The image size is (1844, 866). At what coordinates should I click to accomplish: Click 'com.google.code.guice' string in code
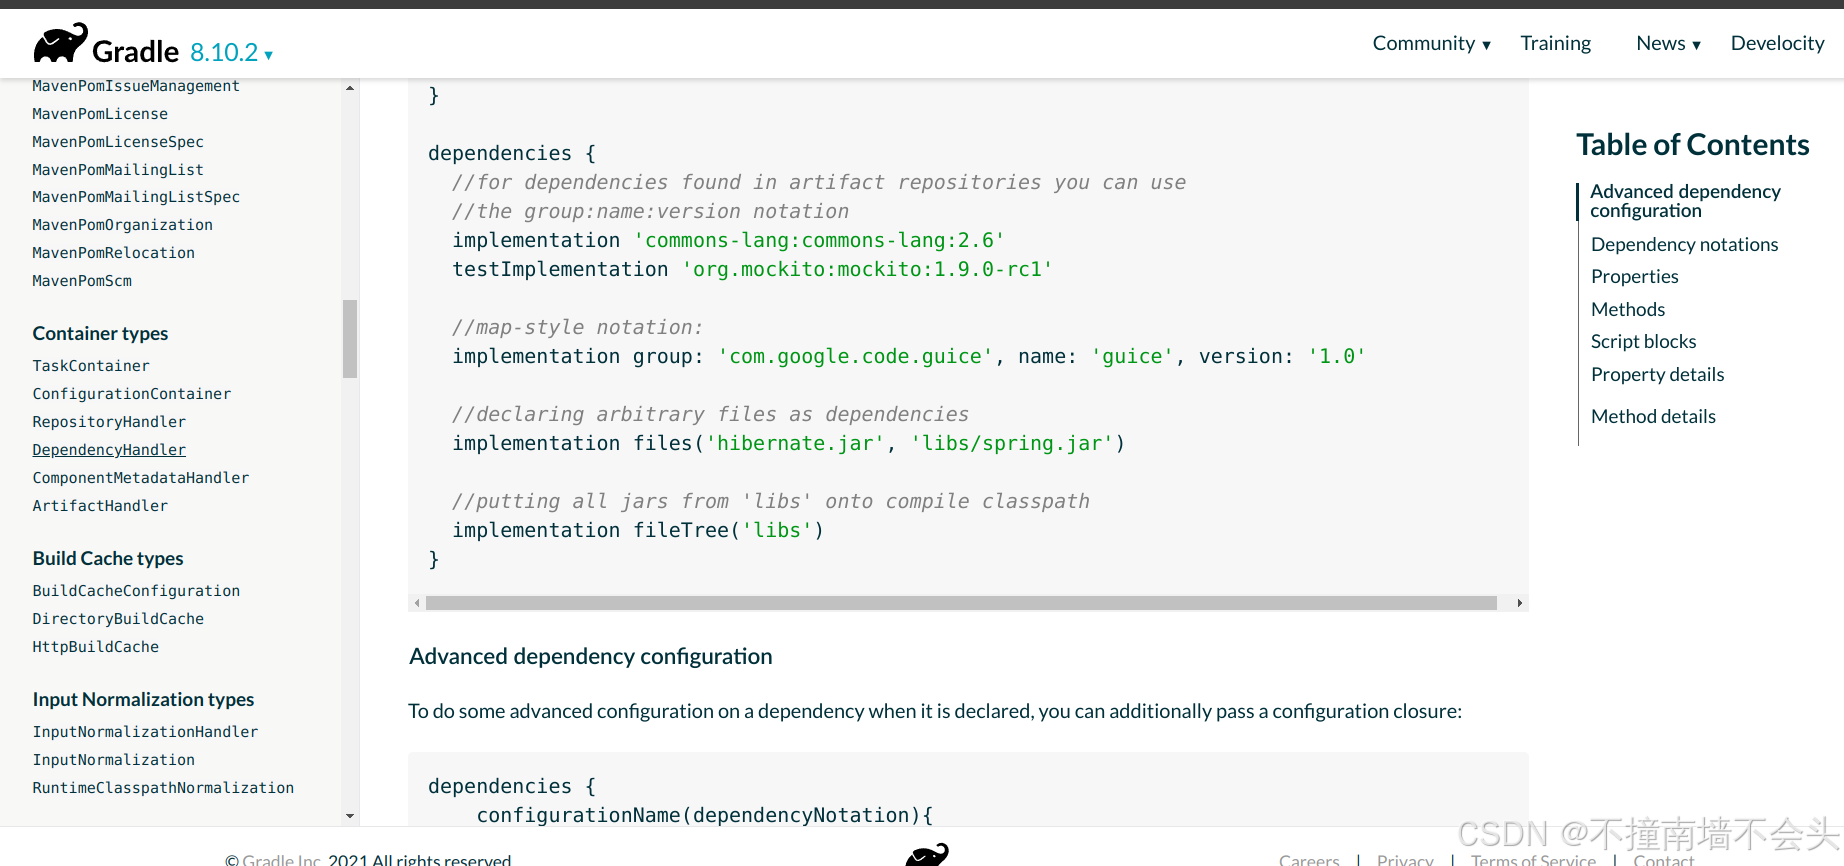pyautogui.click(x=855, y=356)
